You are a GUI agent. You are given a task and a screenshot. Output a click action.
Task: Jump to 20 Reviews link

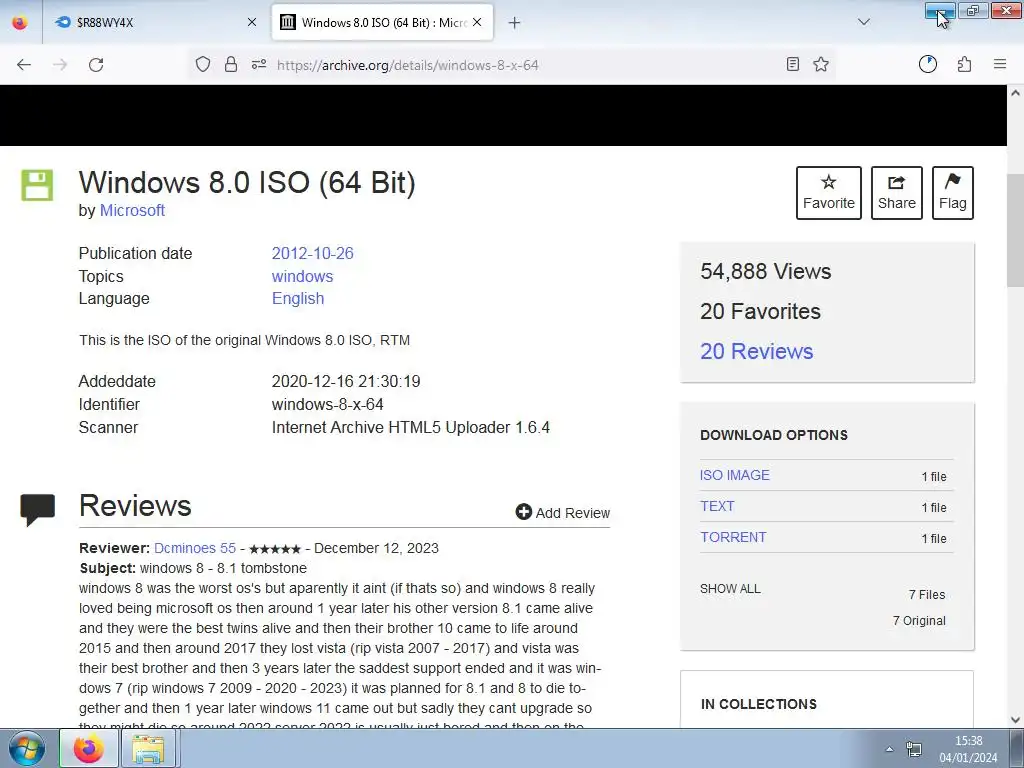tap(756, 351)
